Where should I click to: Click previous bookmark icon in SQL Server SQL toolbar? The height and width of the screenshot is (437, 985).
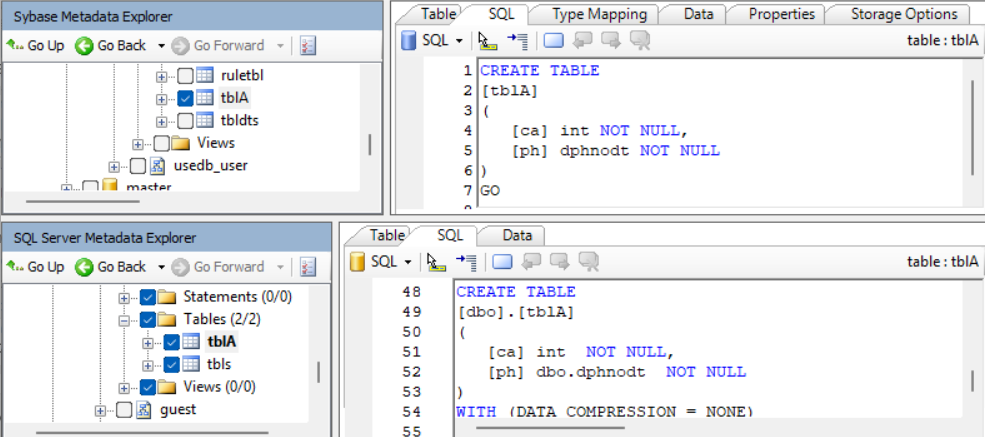532,261
